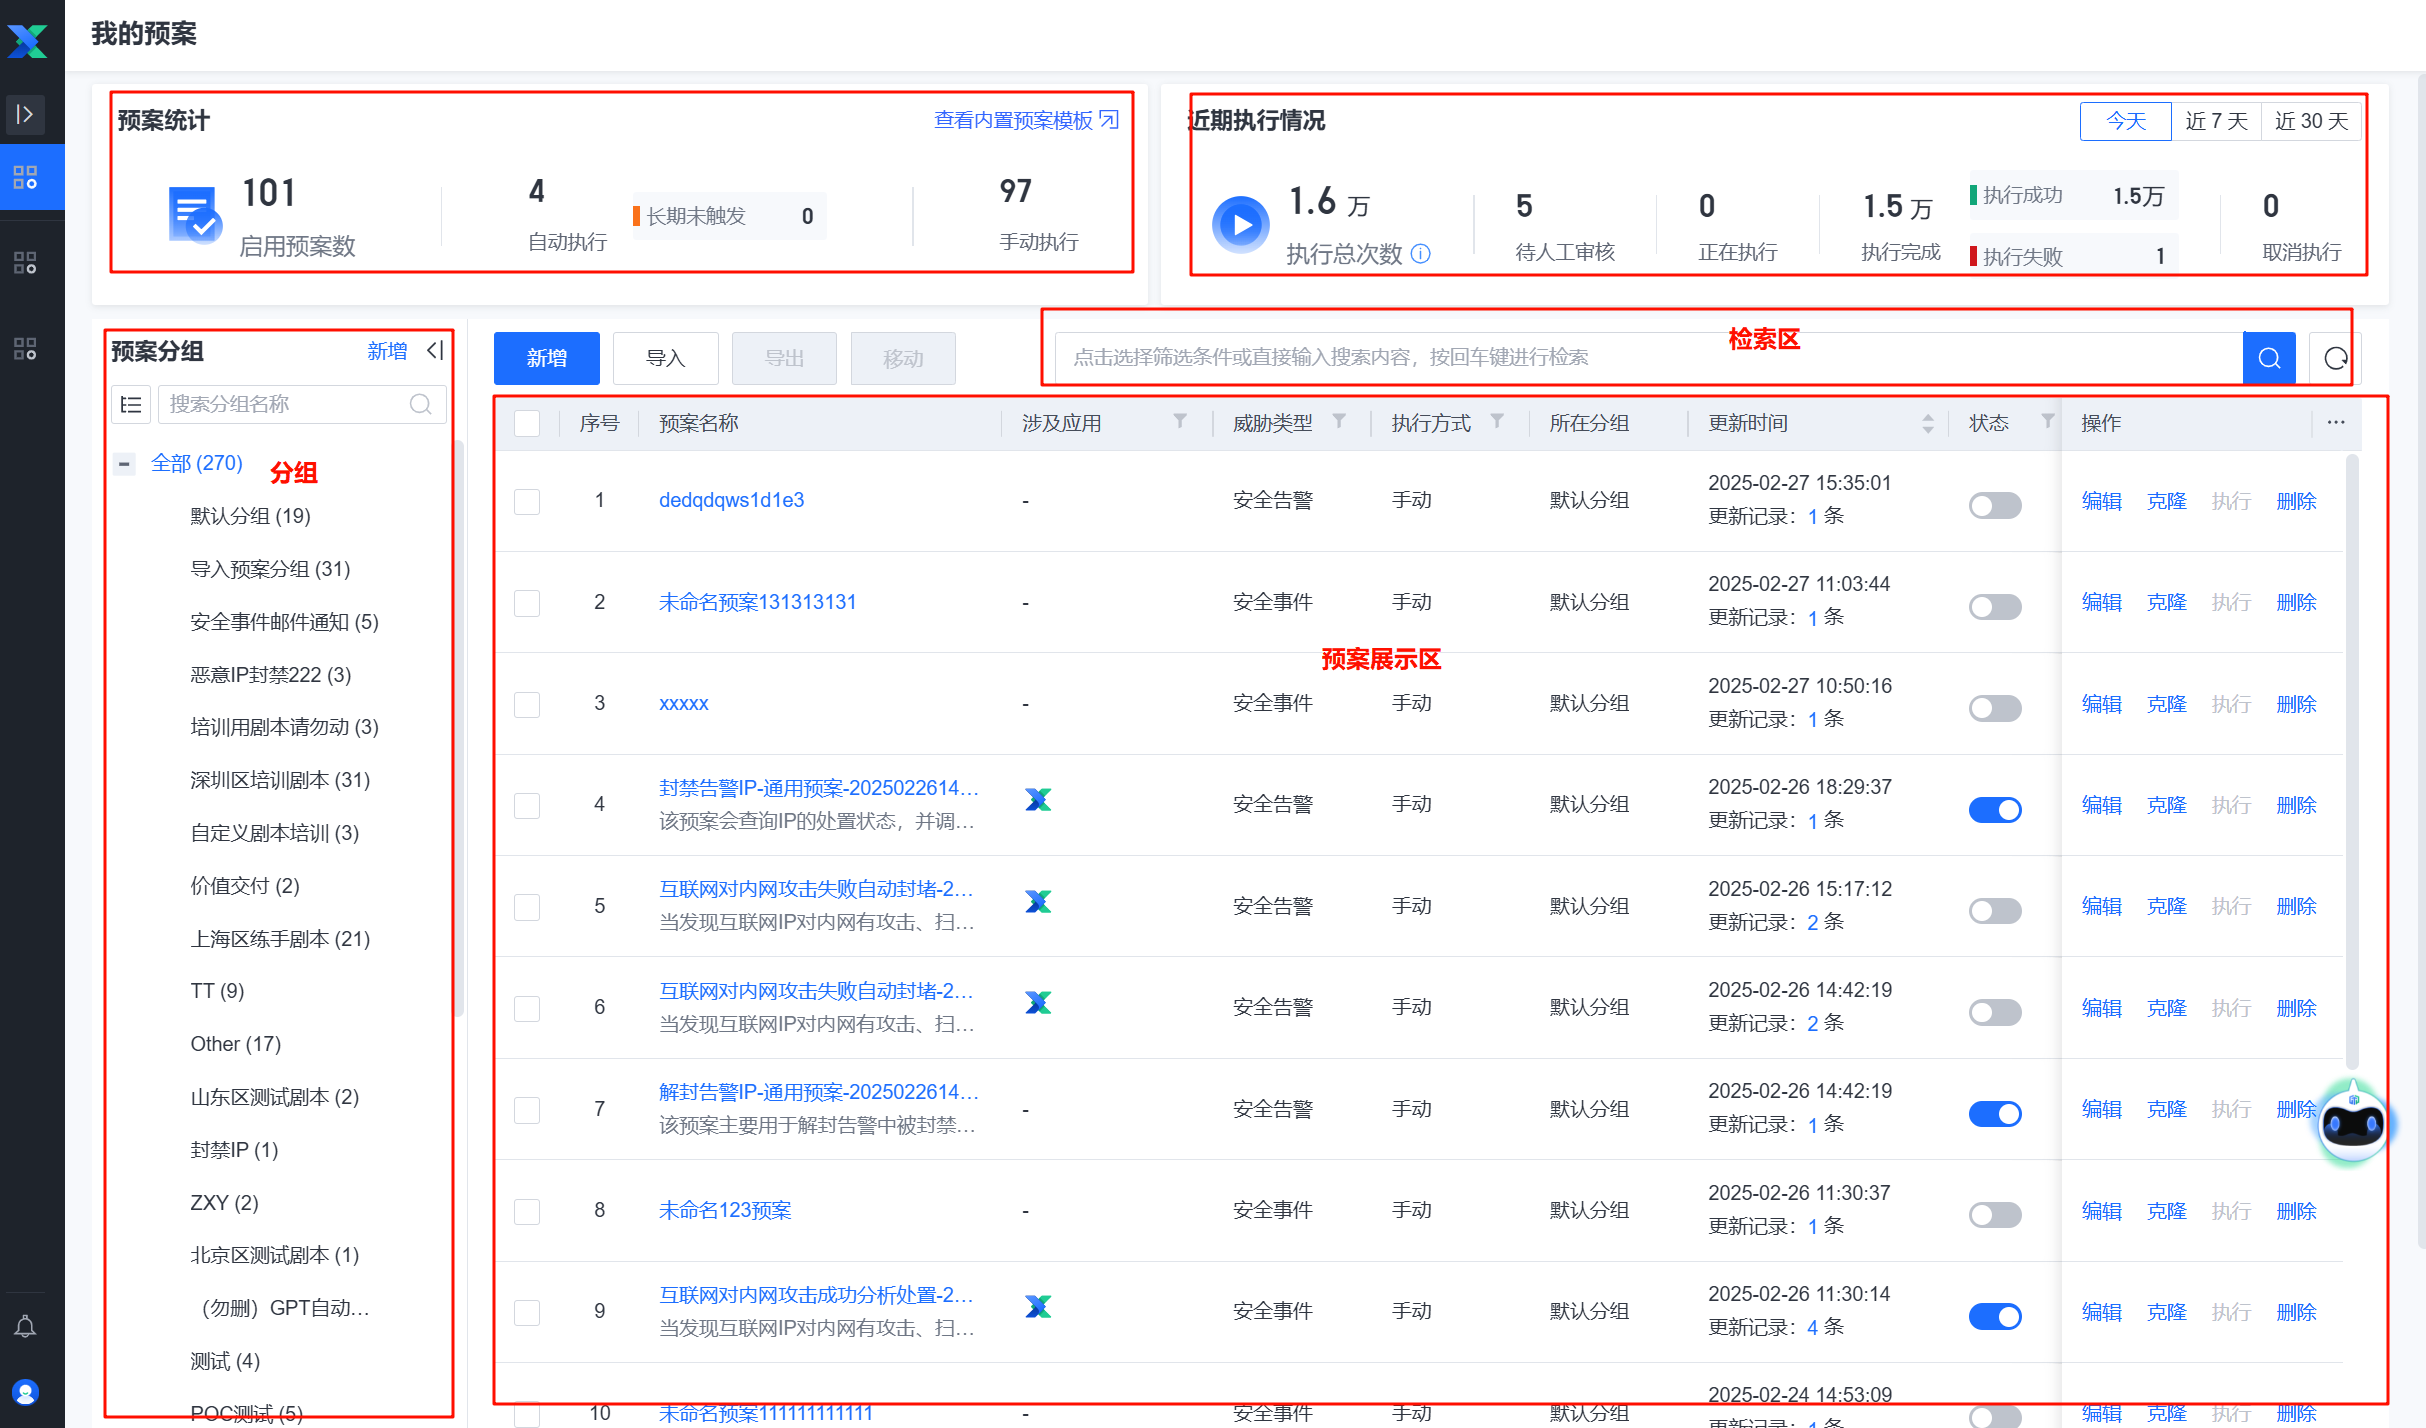Clone the playbook in row 2

coord(2166,603)
